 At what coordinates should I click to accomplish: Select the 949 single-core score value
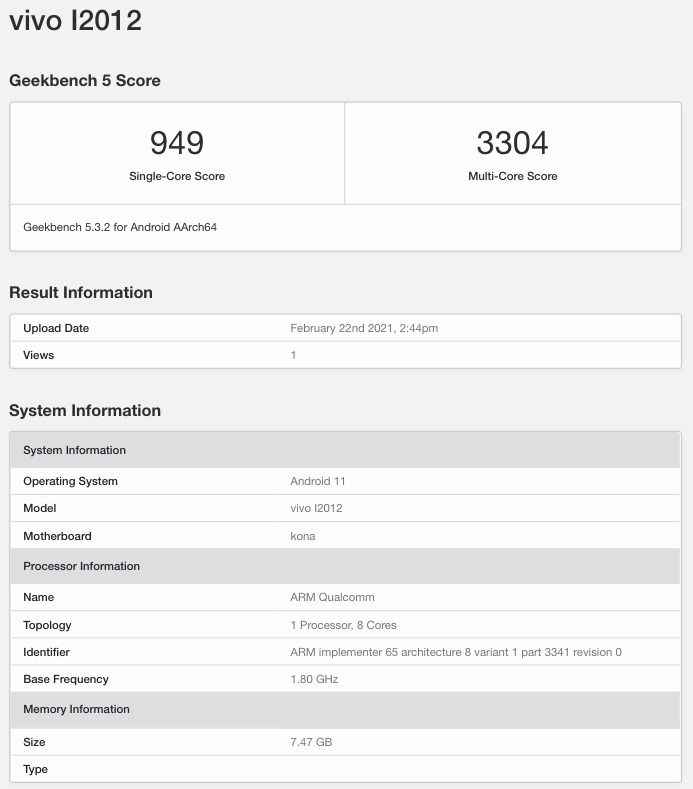pyautogui.click(x=177, y=143)
